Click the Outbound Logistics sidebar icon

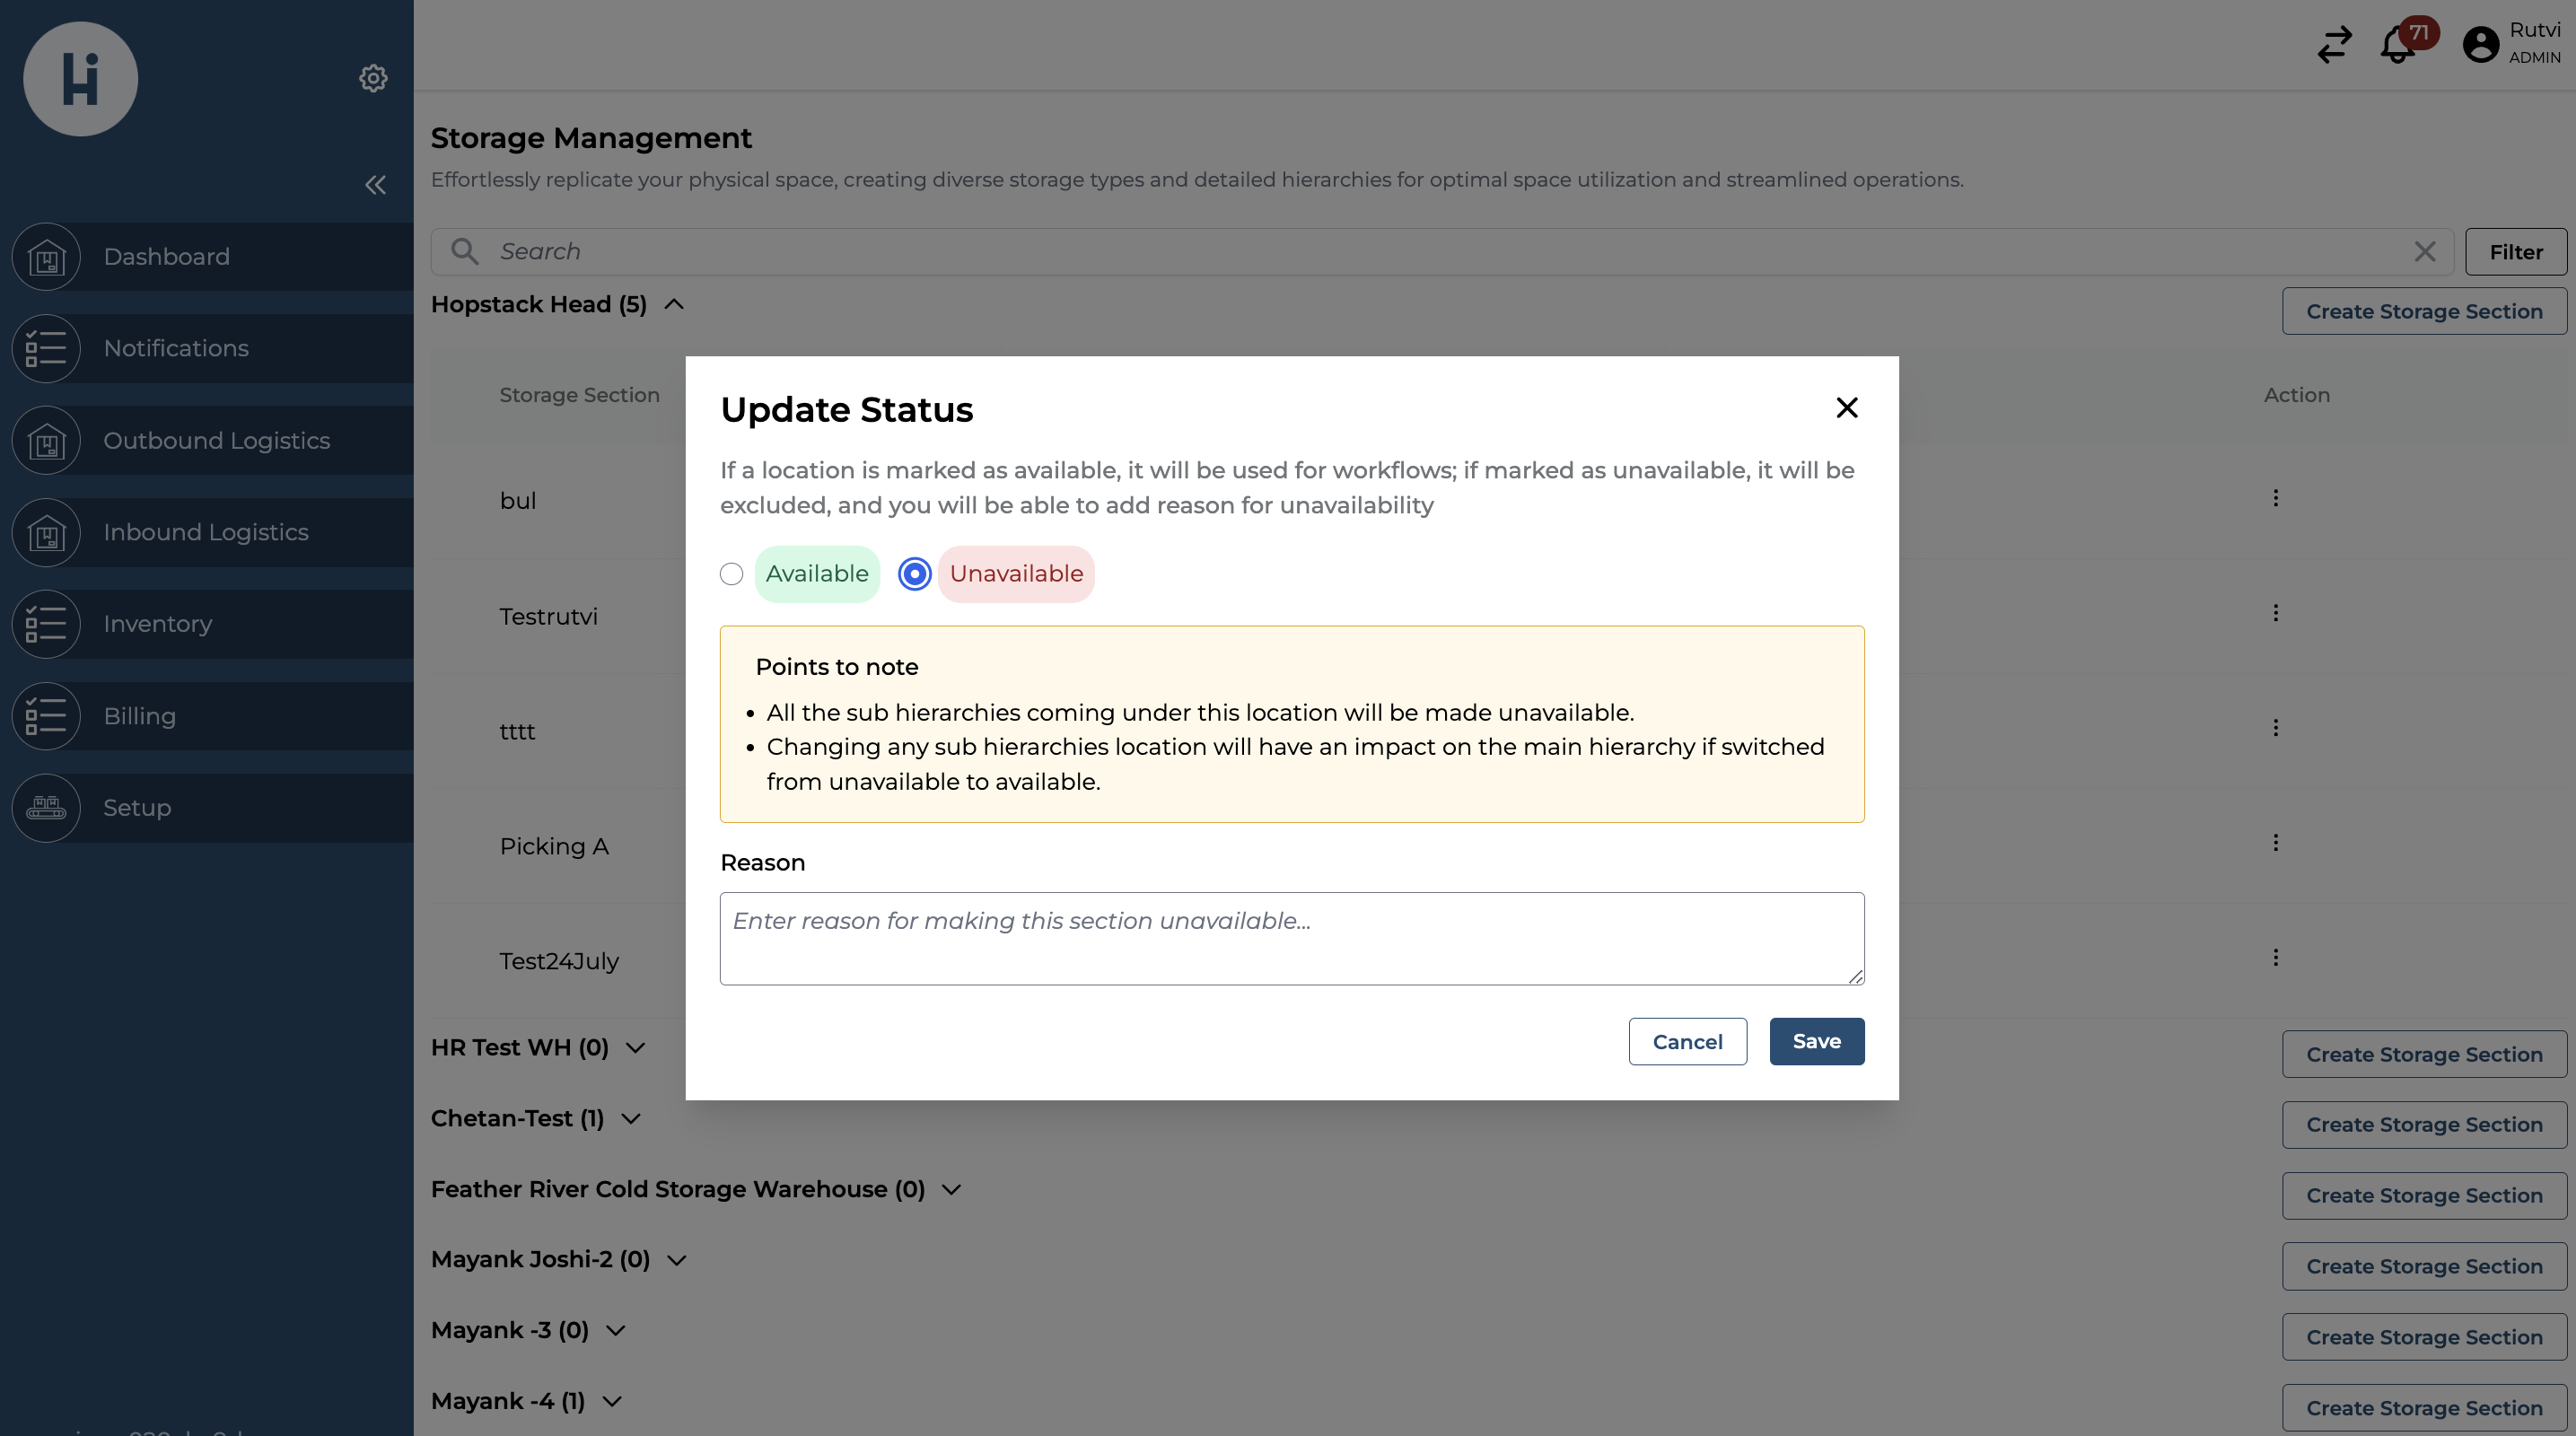(46, 439)
